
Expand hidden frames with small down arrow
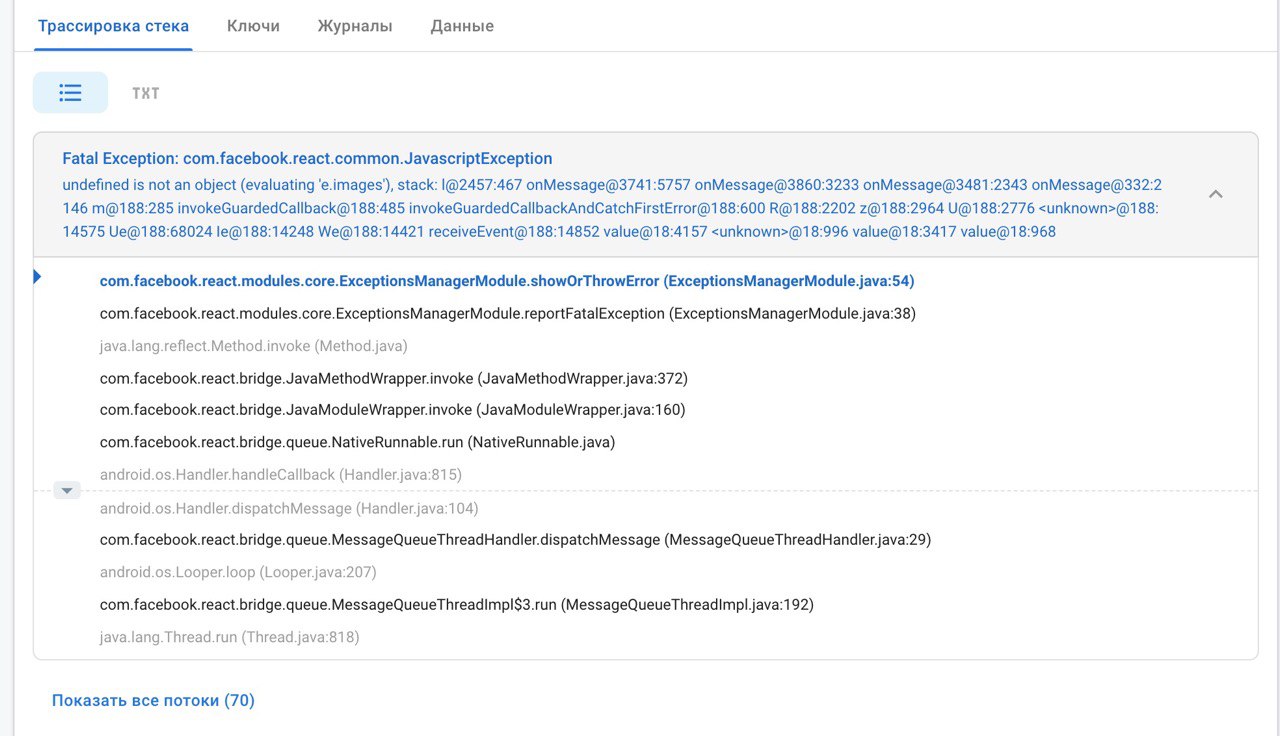[67, 490]
